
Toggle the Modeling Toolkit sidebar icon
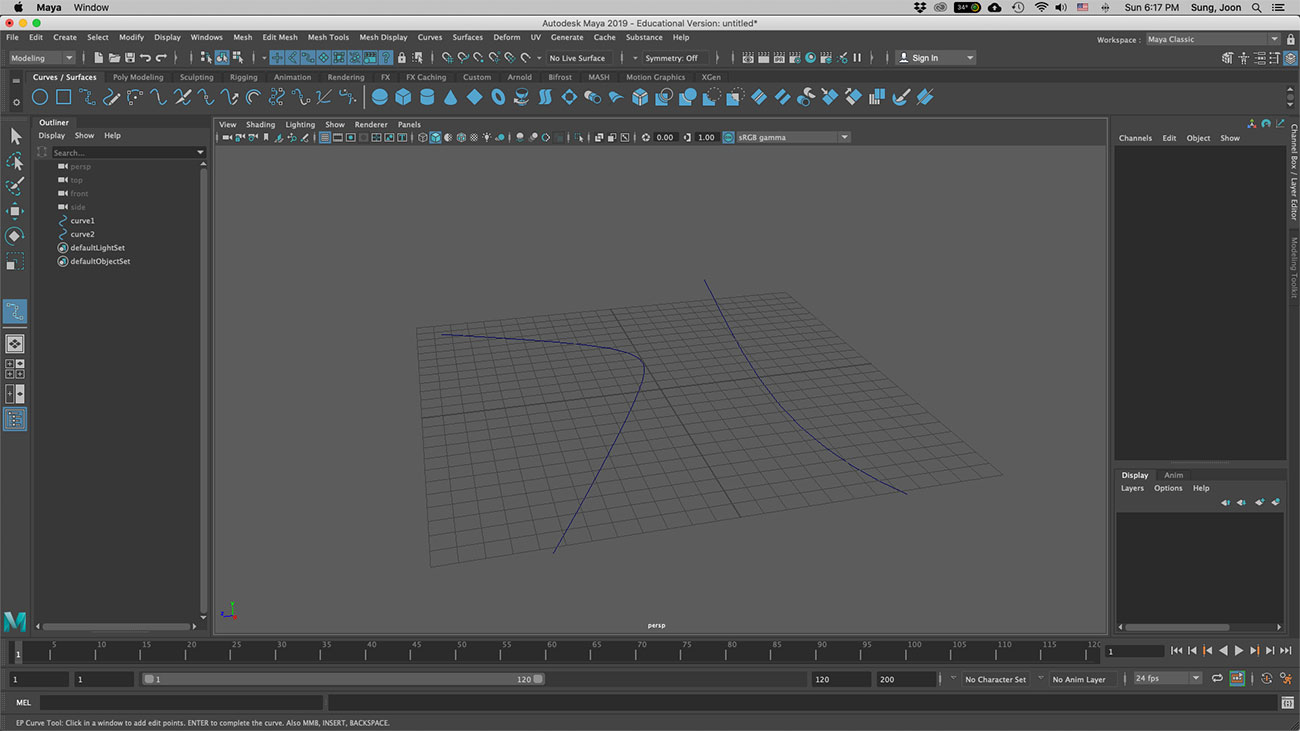pos(1227,58)
